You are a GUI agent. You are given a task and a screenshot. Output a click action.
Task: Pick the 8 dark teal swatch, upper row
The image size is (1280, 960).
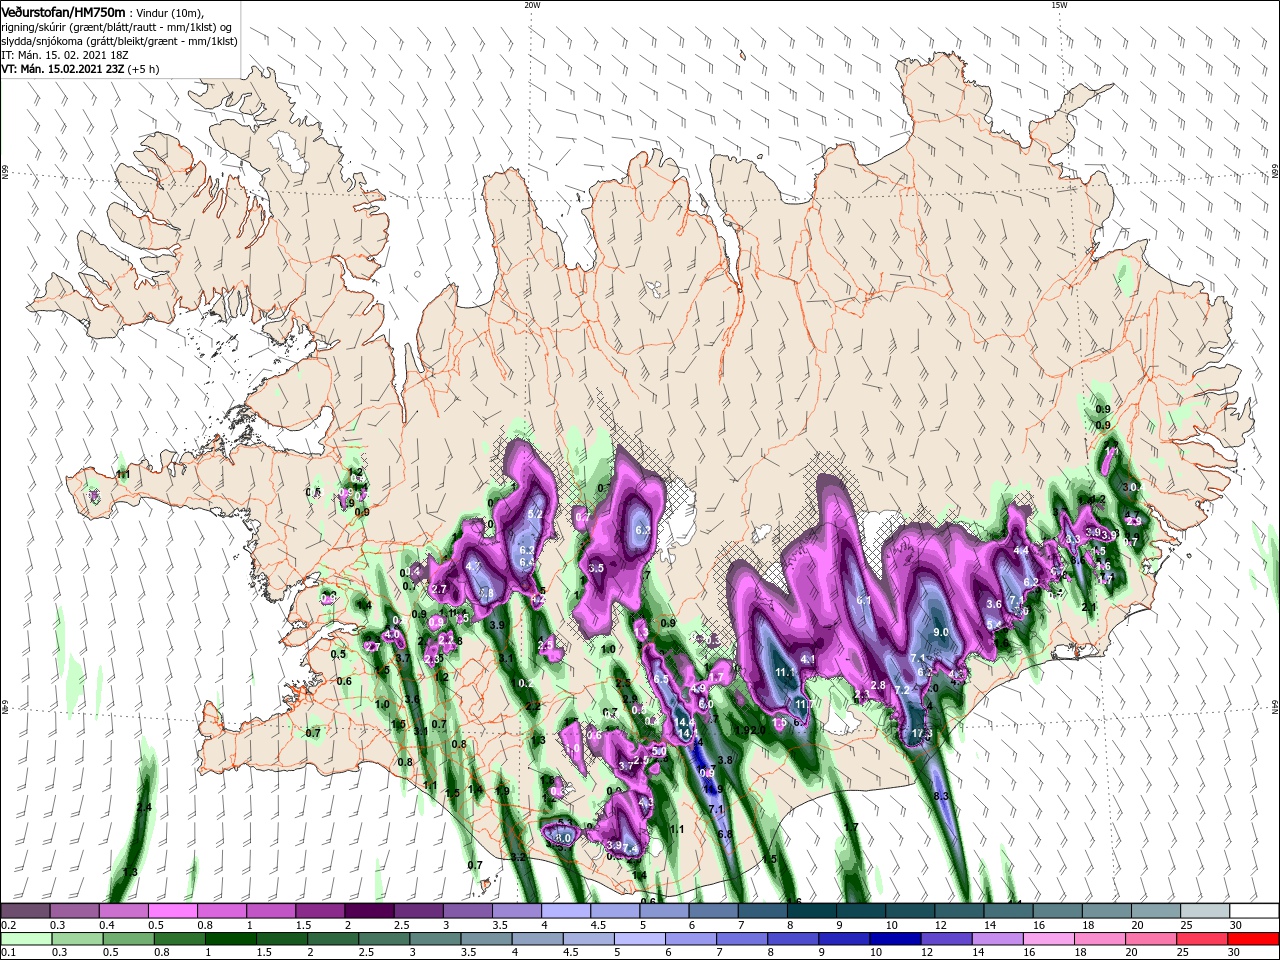tap(811, 911)
